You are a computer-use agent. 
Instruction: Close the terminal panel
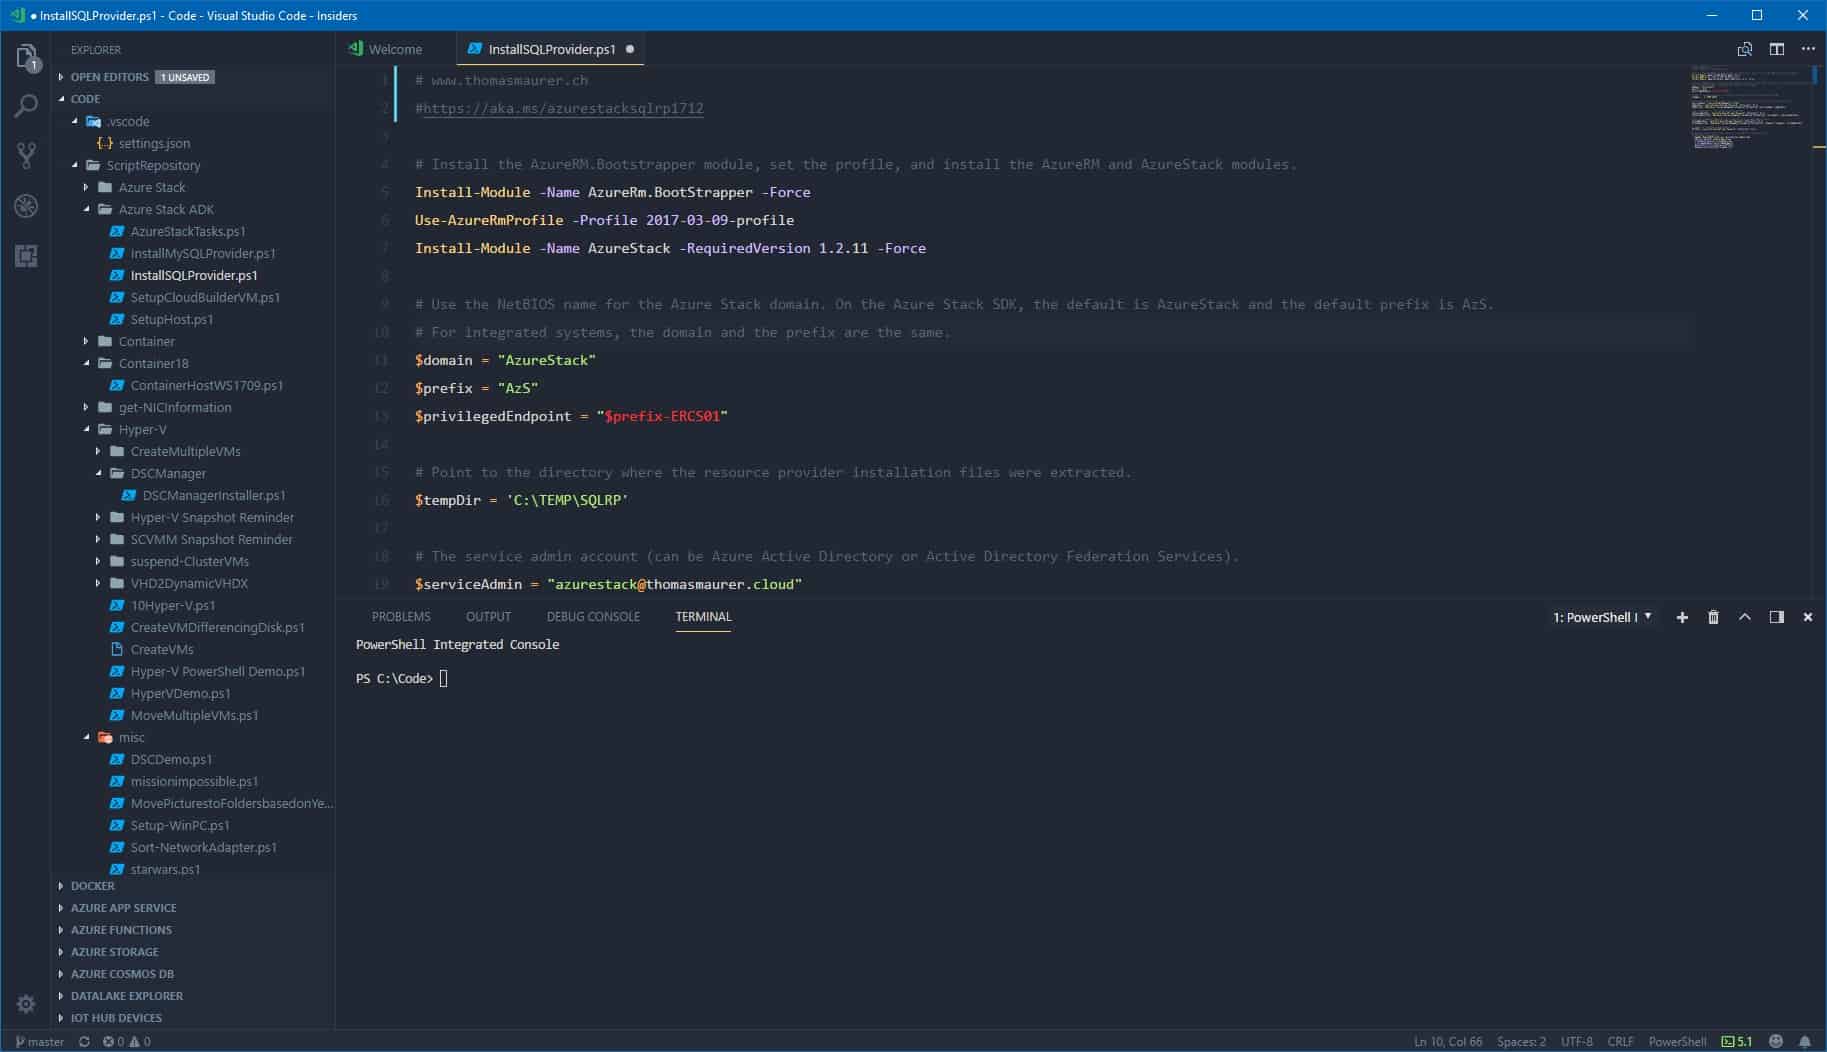click(x=1808, y=617)
